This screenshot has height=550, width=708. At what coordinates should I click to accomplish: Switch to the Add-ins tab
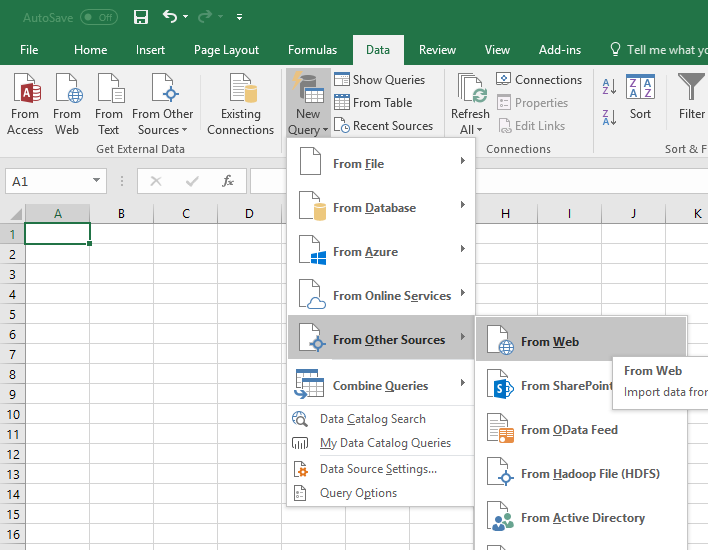pos(560,50)
